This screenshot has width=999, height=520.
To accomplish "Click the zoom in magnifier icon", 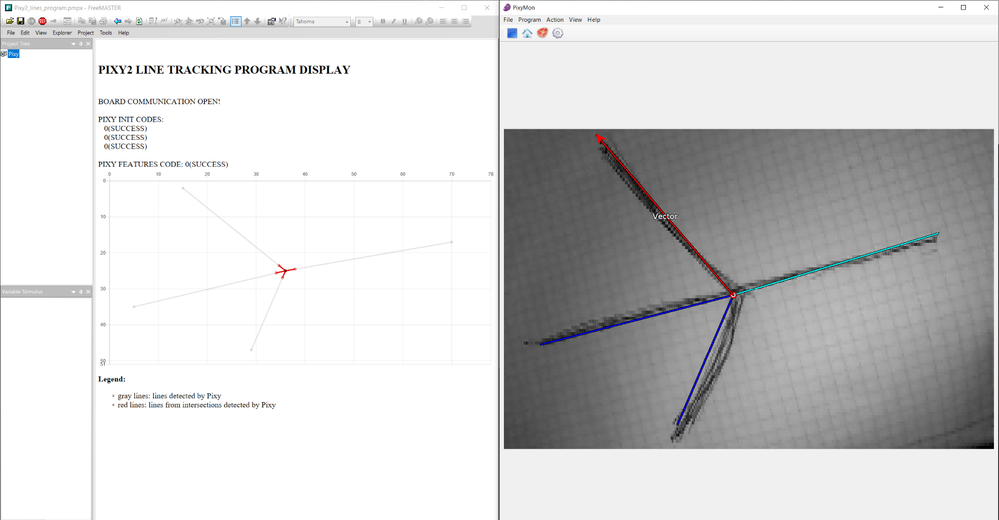I will pyautogui.click(x=419, y=21).
